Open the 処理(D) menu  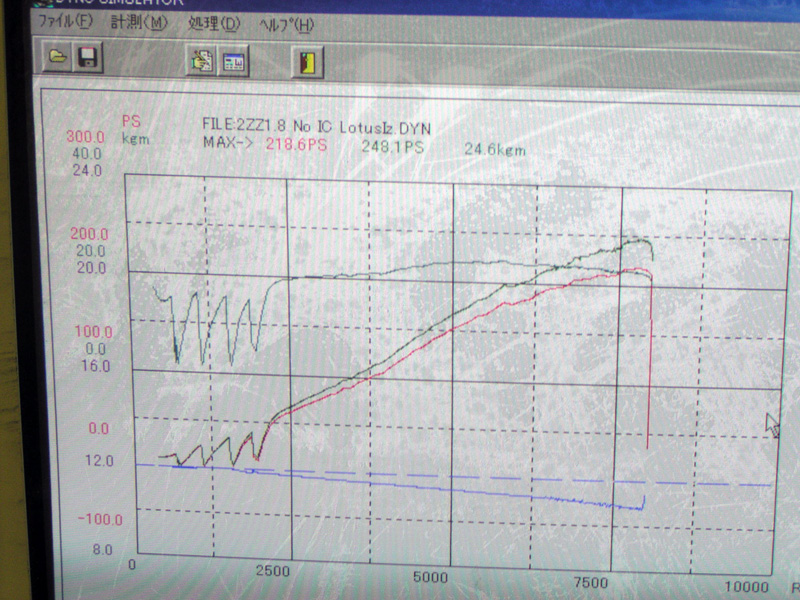(213, 23)
